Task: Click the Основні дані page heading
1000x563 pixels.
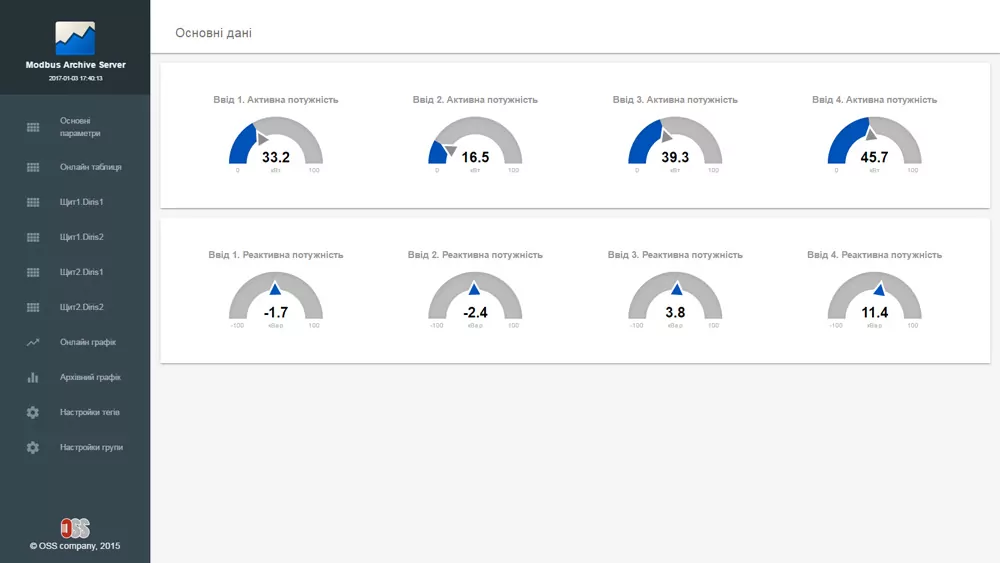Action: pyautogui.click(x=214, y=33)
